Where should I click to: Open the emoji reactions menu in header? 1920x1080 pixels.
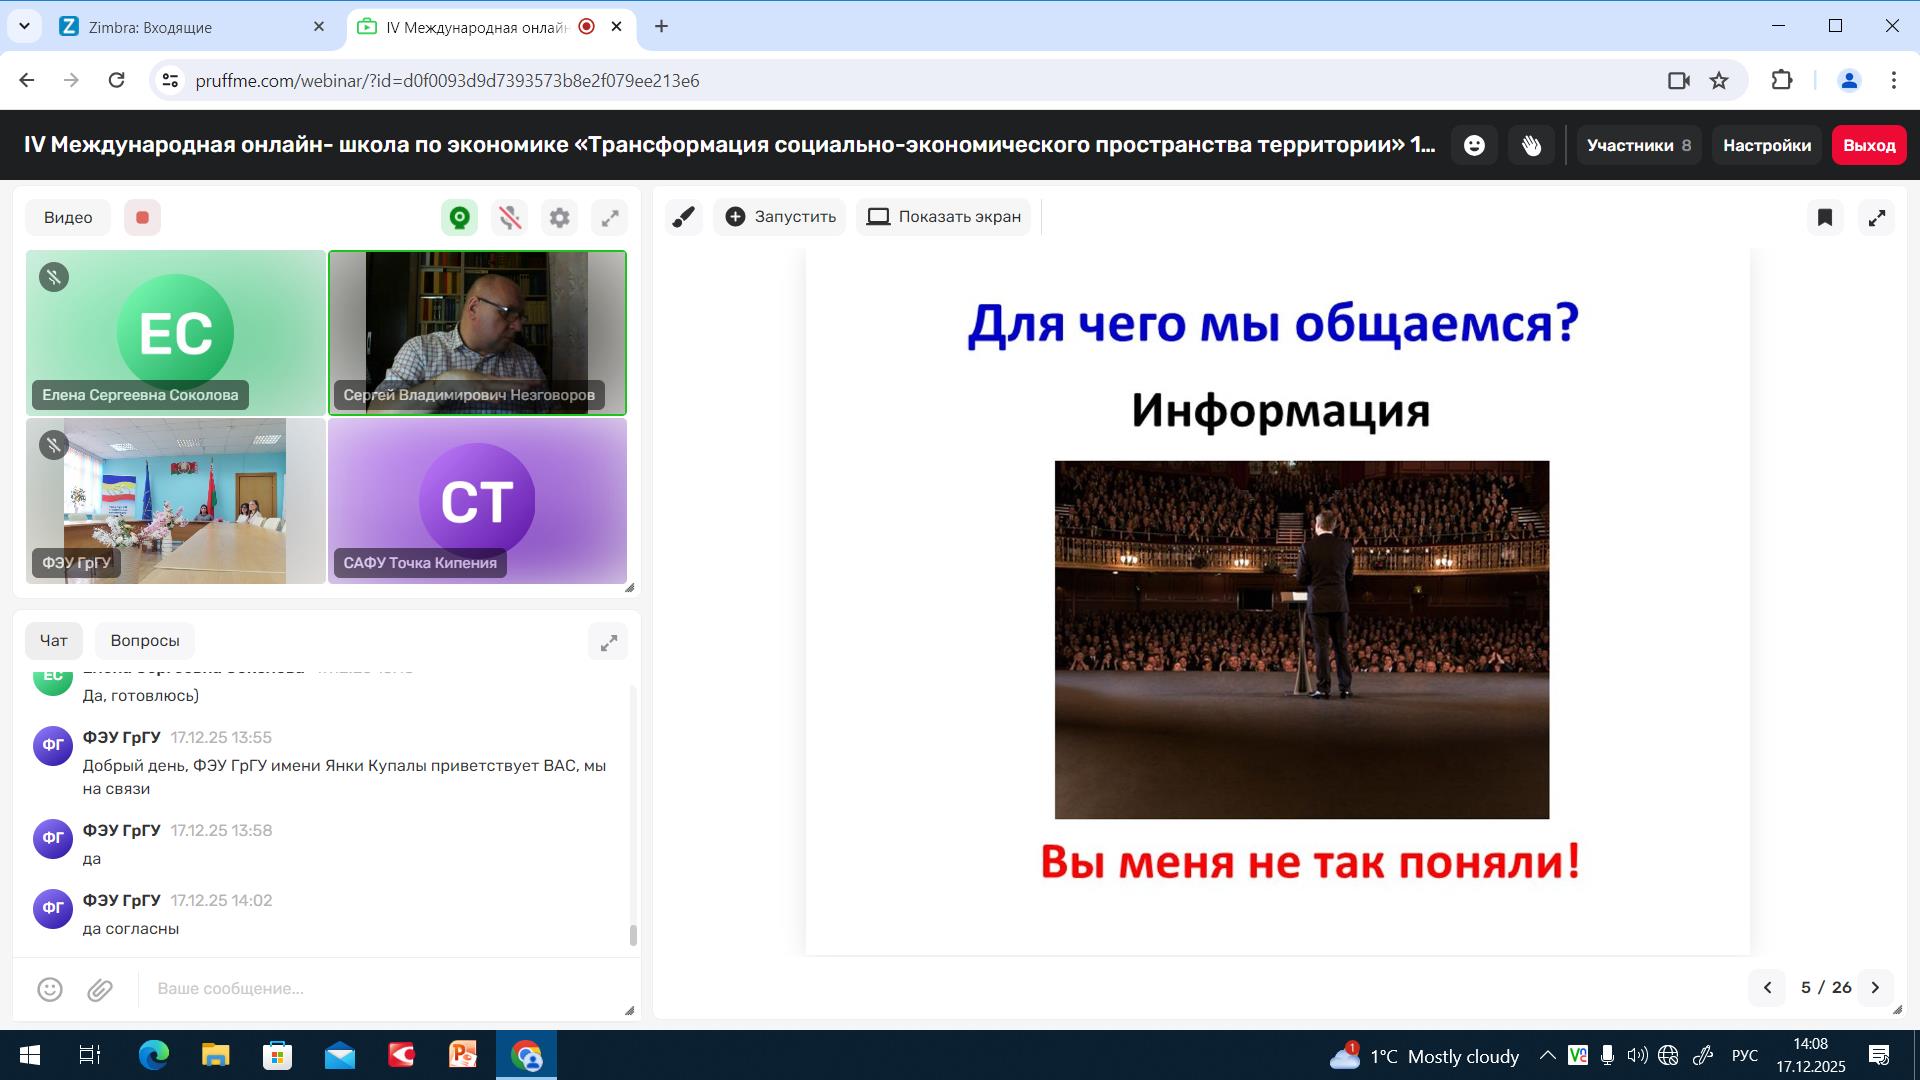pyautogui.click(x=1474, y=146)
